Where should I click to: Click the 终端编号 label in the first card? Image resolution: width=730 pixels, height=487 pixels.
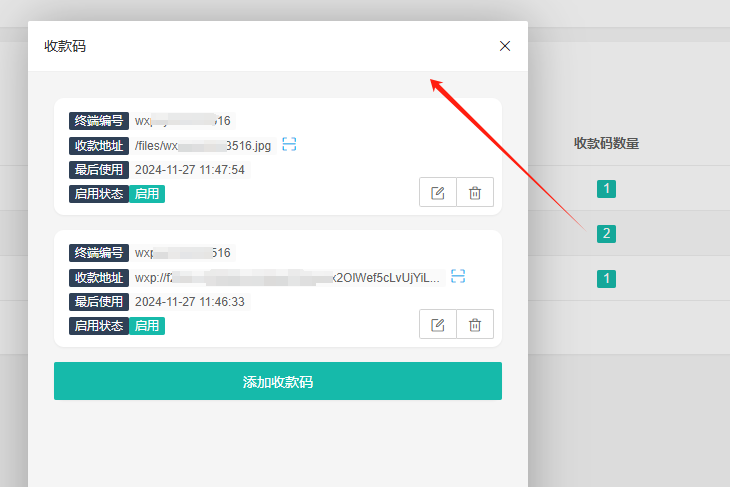(x=99, y=121)
